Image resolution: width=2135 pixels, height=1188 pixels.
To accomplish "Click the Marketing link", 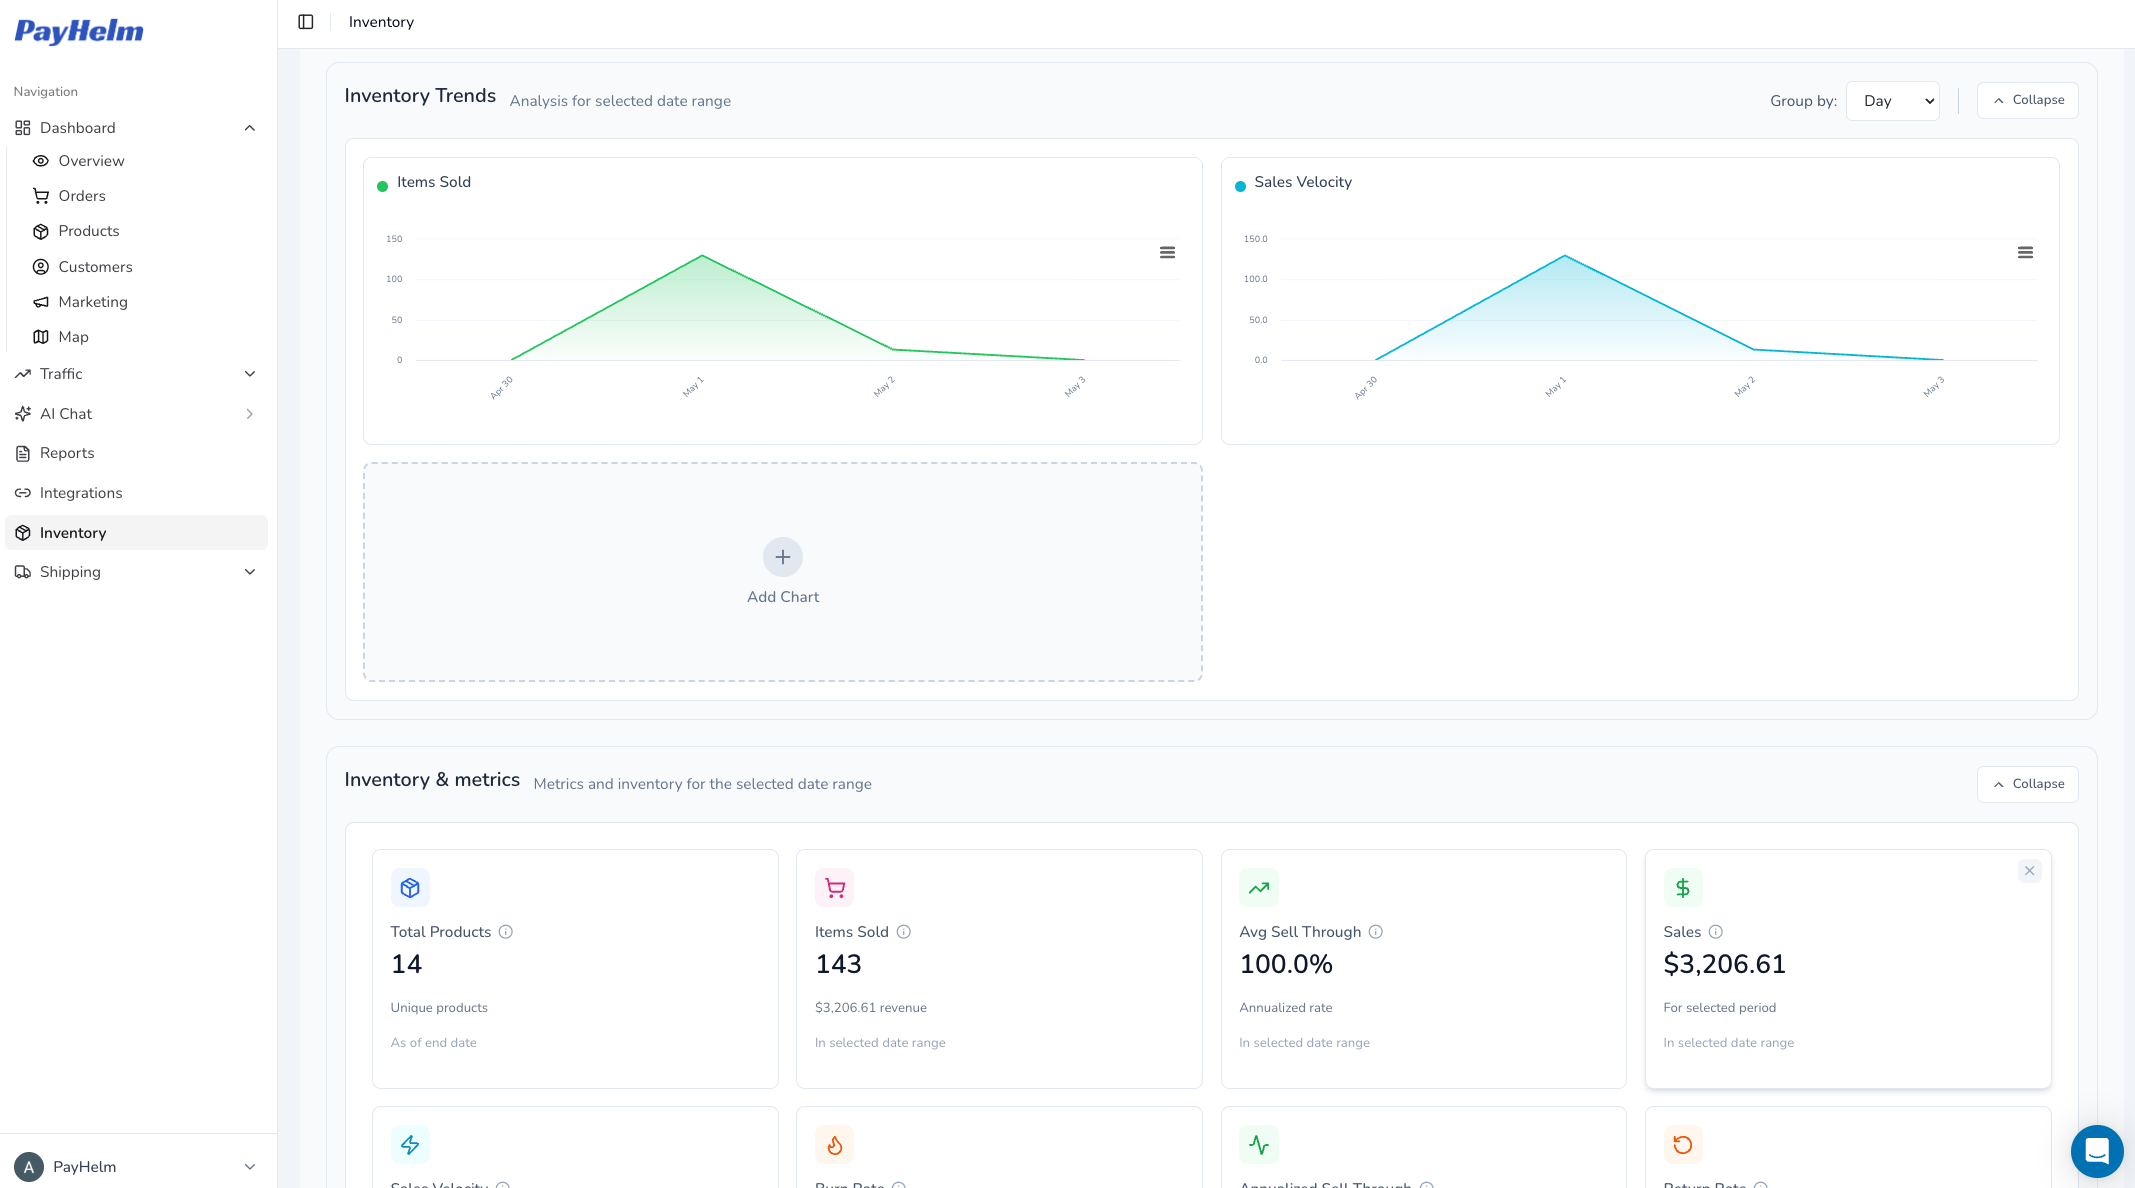I will click(x=93, y=302).
